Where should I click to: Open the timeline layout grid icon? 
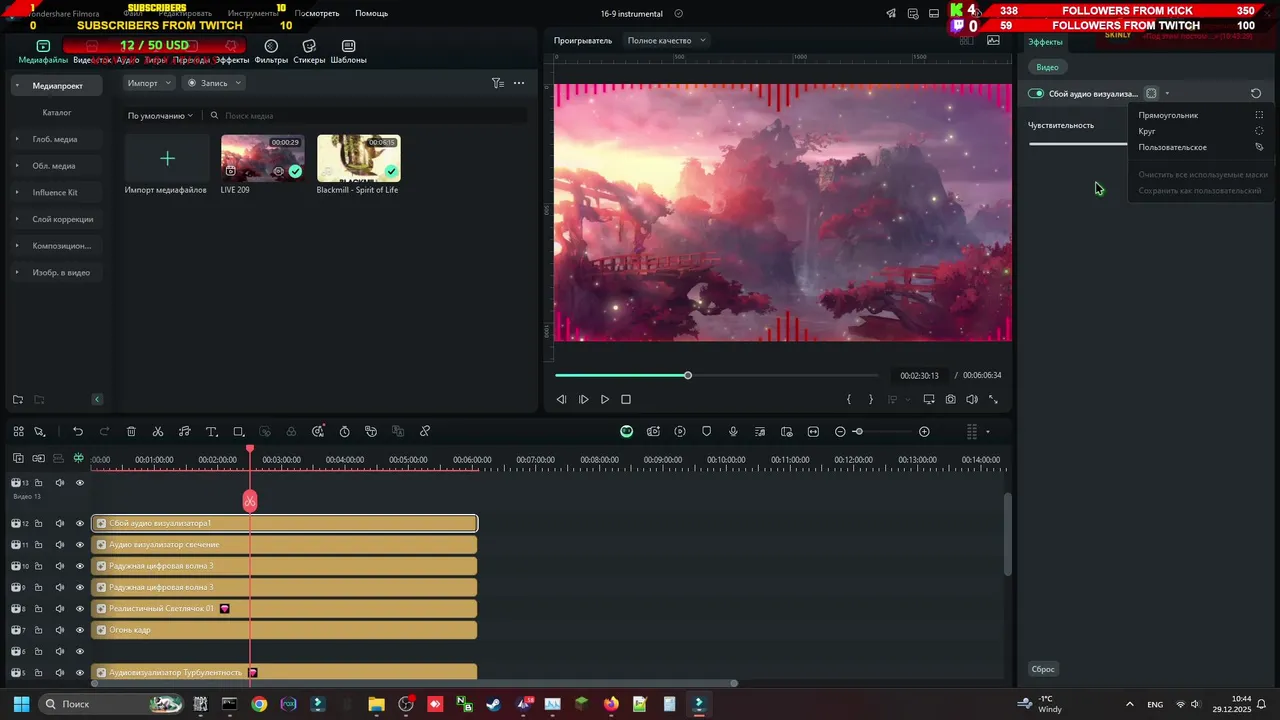[x=18, y=431]
